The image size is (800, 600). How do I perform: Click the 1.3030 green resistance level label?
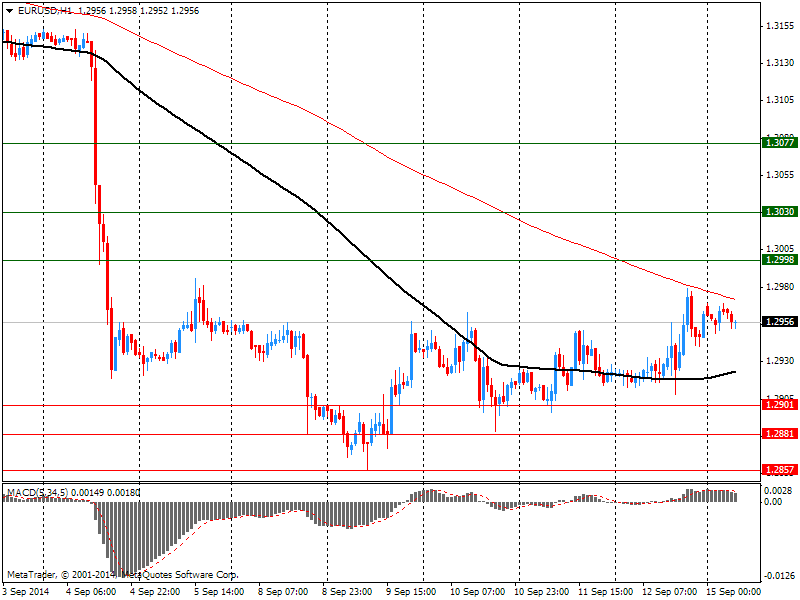point(780,212)
